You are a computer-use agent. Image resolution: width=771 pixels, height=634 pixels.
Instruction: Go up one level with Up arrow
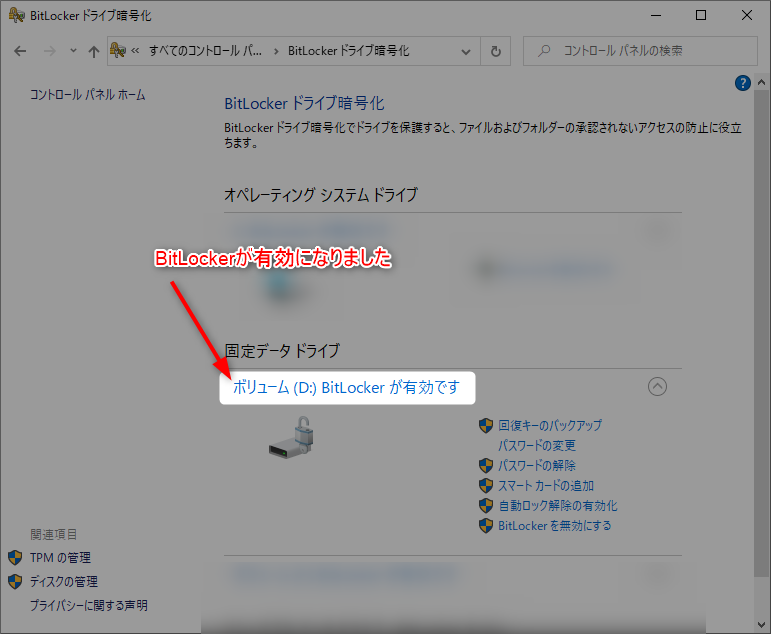(x=93, y=51)
